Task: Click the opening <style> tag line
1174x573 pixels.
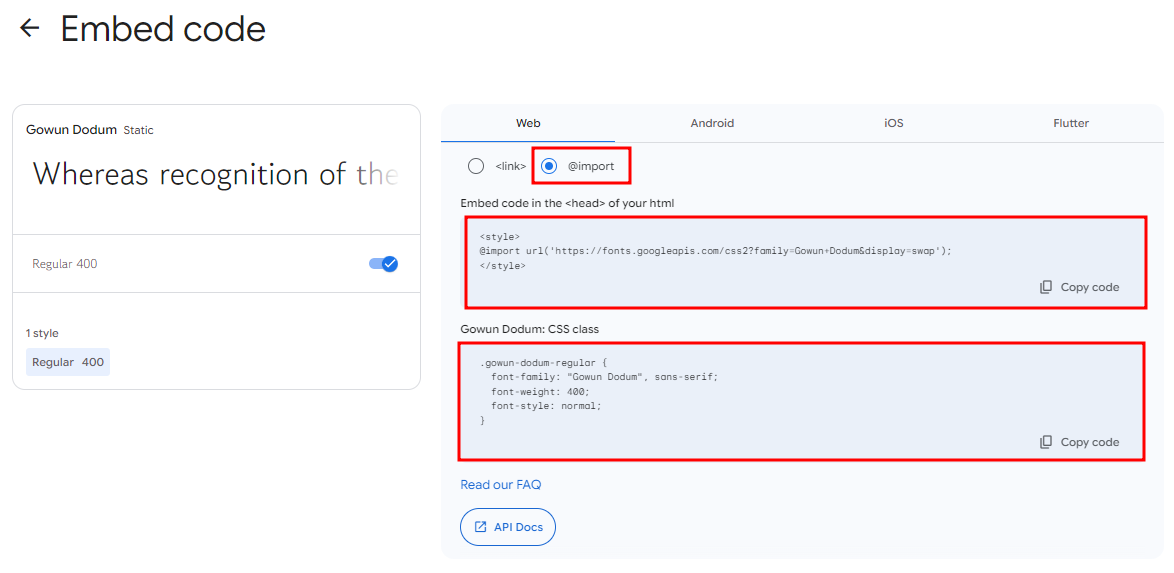Action: click(500, 237)
